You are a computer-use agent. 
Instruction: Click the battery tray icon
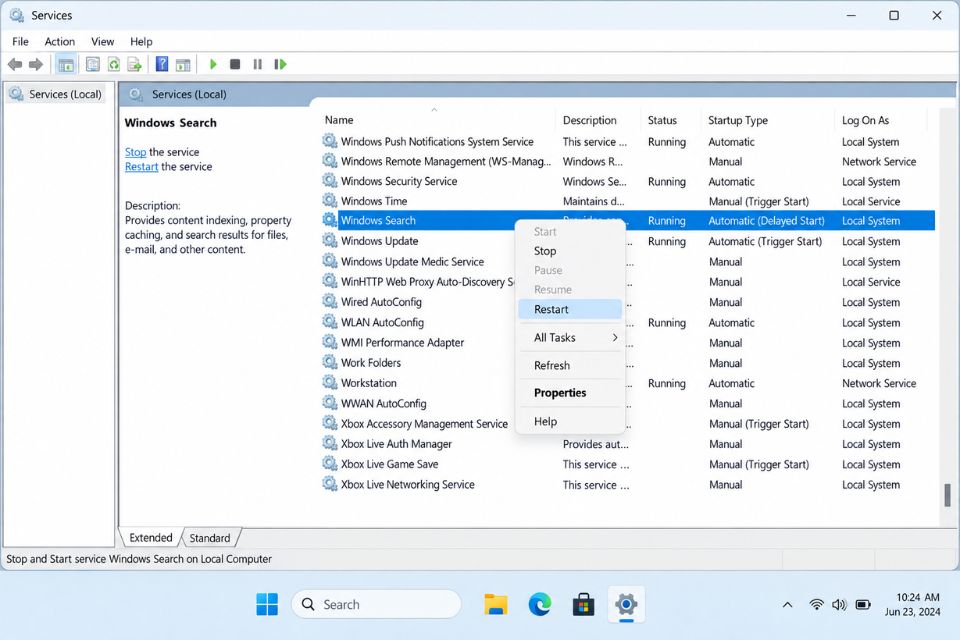863,604
